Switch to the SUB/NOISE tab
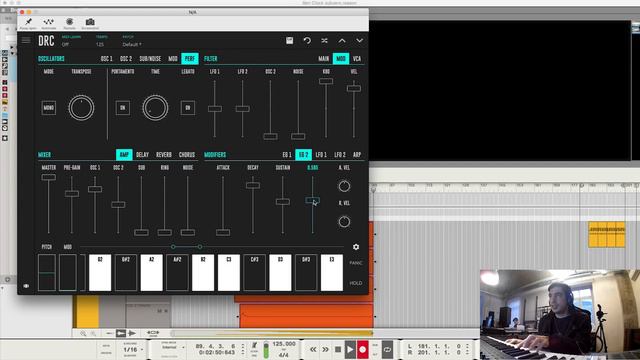The image size is (640, 360). [x=150, y=59]
